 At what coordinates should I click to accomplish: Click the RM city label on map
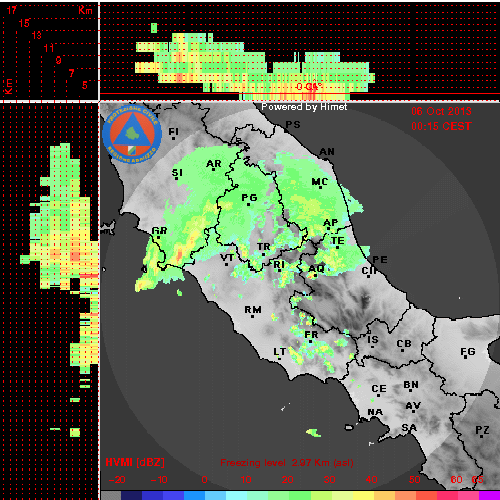pos(253,310)
